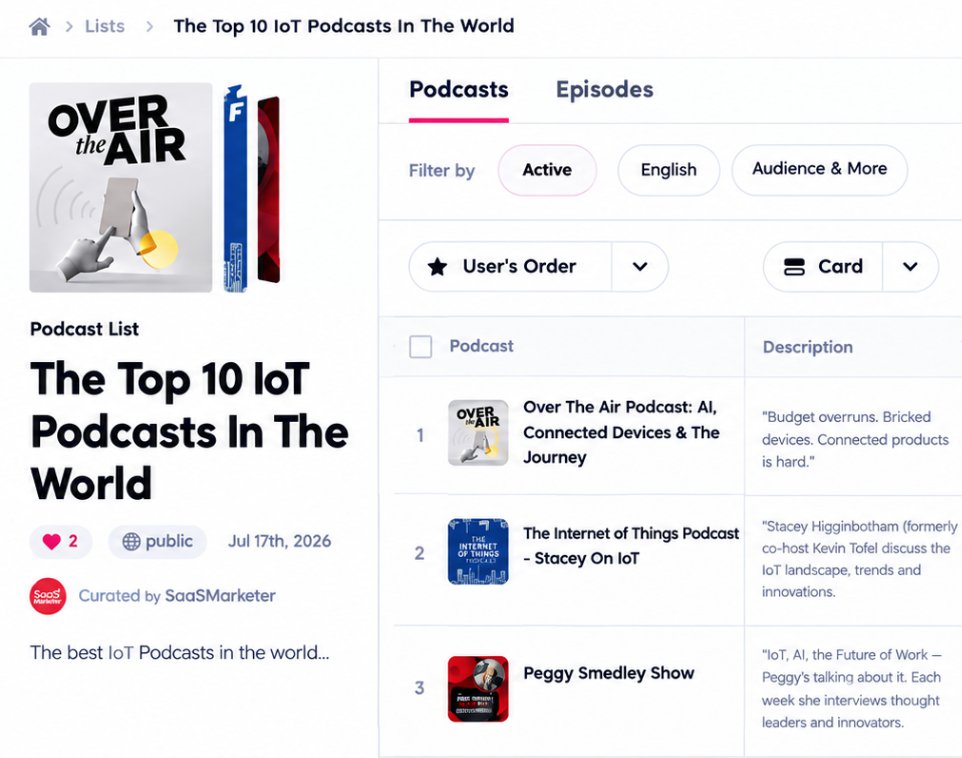Viewport: 962px width, 758px height.
Task: Switch to the Episodes tab
Action: (x=604, y=90)
